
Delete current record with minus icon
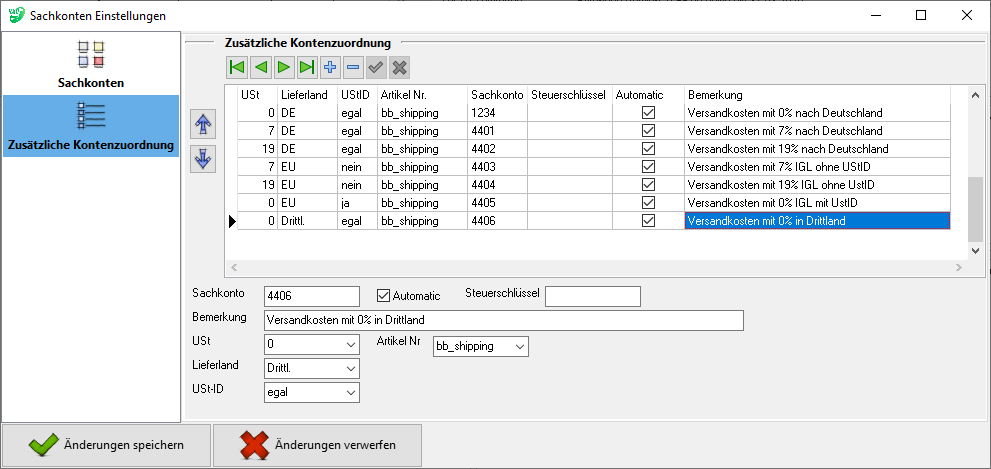click(352, 67)
